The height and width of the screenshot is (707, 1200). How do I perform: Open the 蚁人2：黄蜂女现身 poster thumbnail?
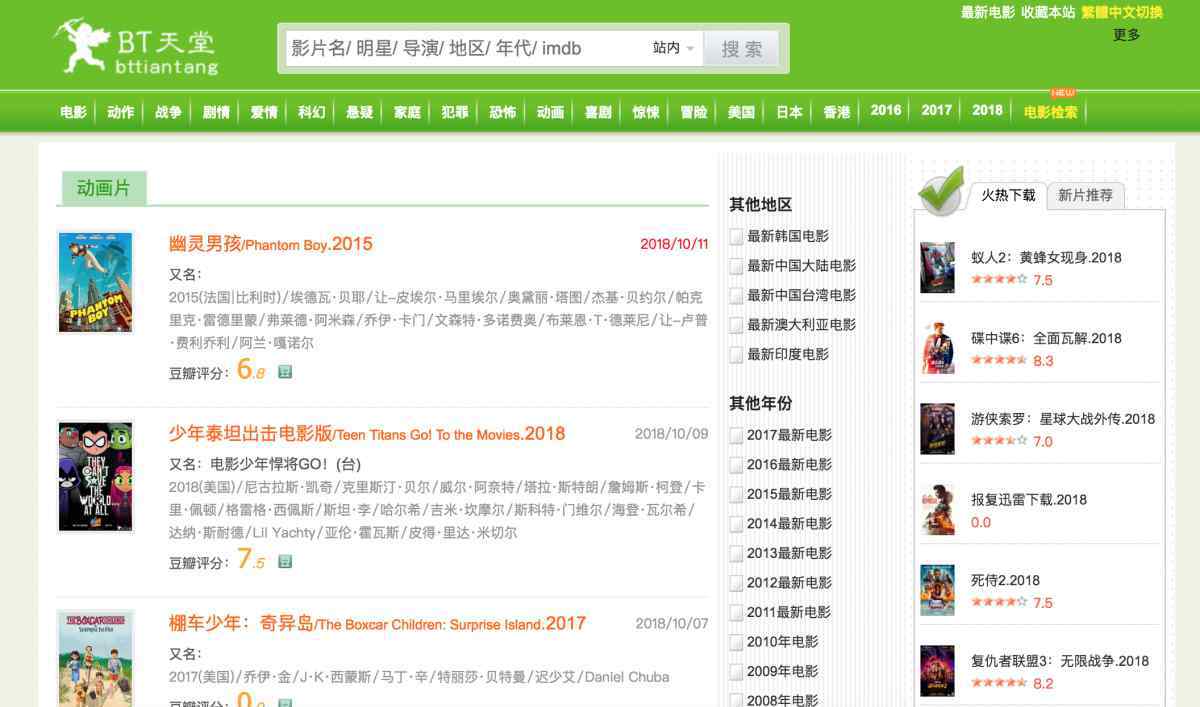[x=937, y=267]
